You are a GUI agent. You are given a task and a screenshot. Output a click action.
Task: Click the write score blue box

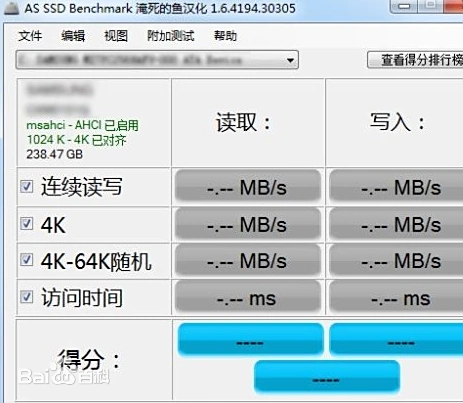click(396, 339)
